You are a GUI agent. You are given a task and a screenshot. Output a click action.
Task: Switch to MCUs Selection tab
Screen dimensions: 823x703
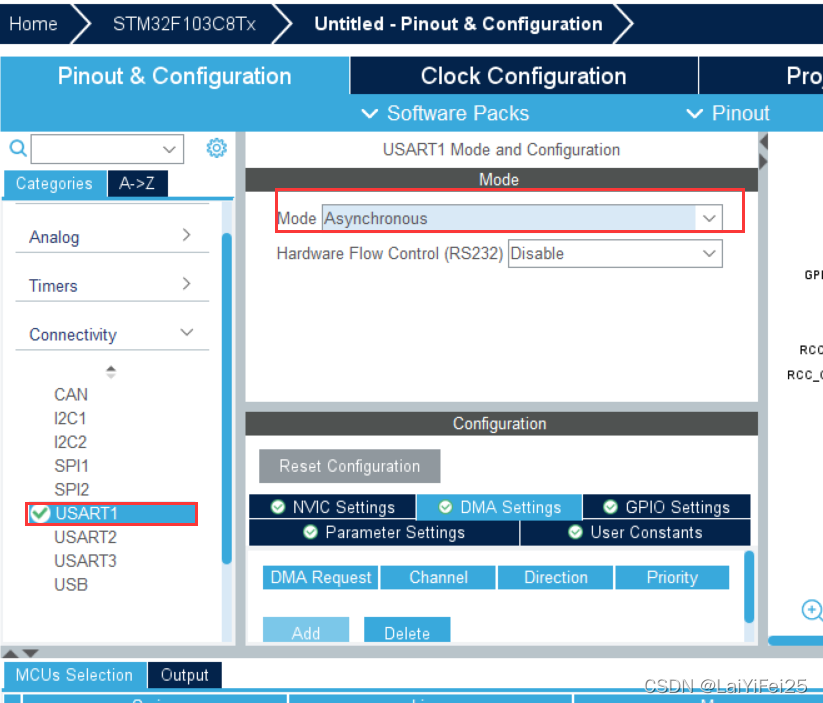click(75, 675)
